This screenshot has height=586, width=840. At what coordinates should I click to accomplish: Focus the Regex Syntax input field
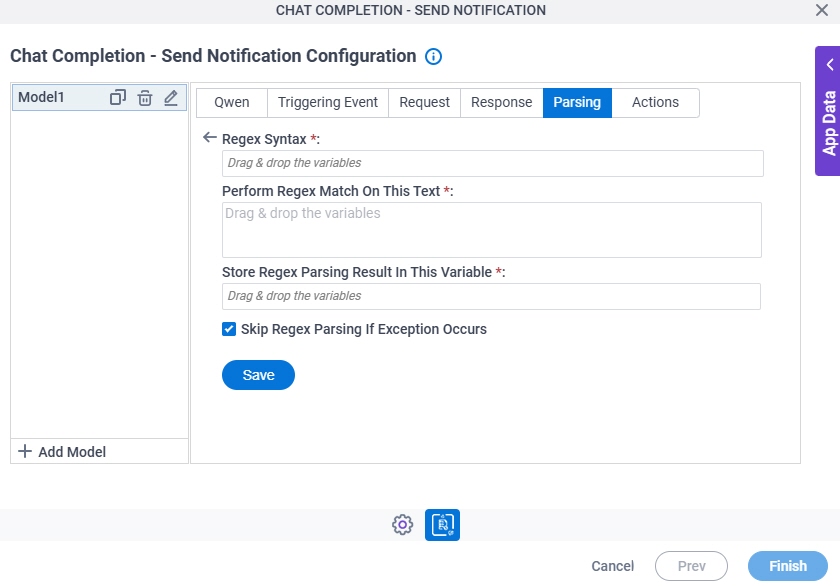tap(492, 163)
